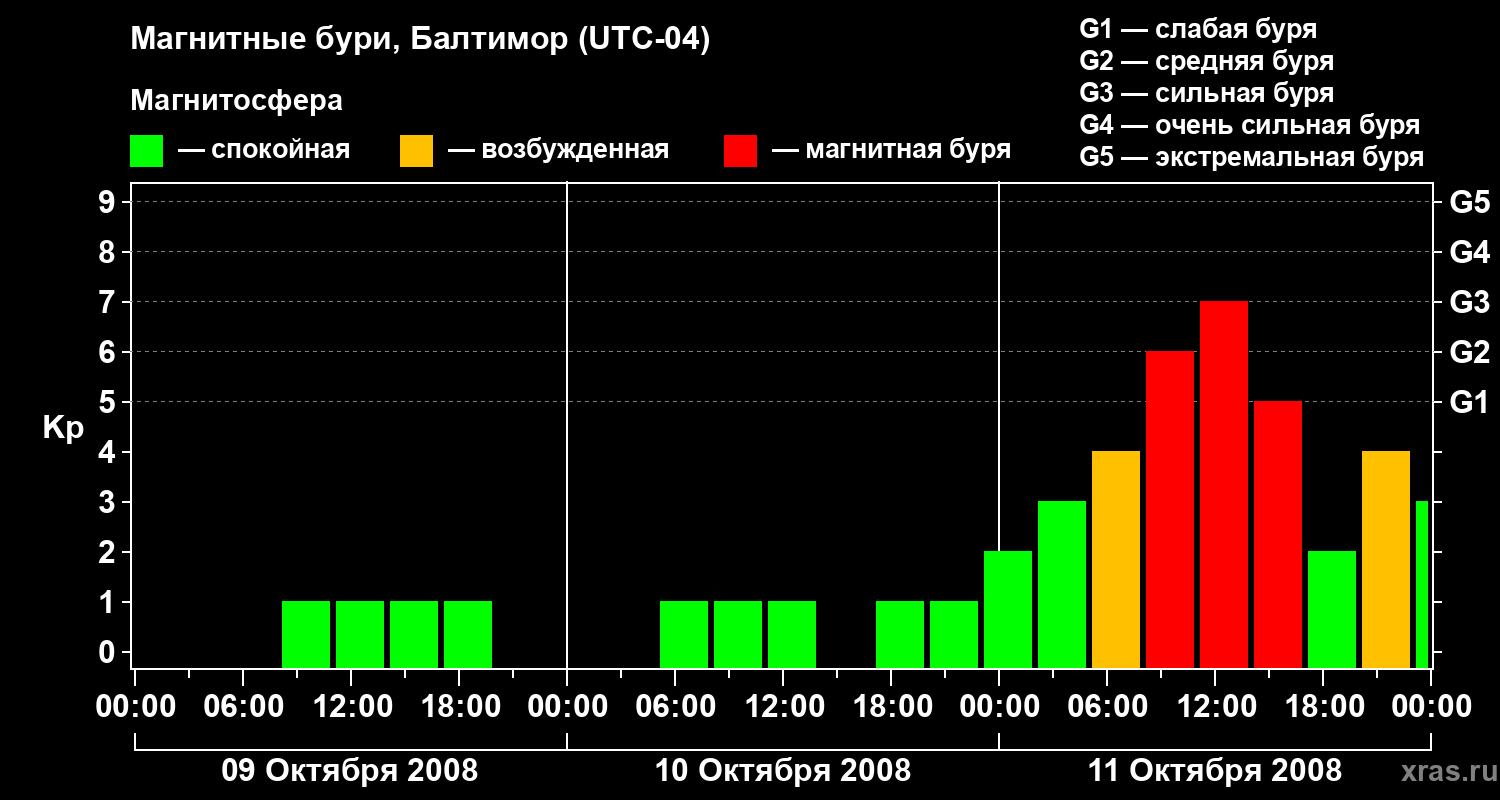Click the orange Kp 4 bar near 21:00 on 11 October
Screen dimensions: 1500x800
coord(1386,559)
